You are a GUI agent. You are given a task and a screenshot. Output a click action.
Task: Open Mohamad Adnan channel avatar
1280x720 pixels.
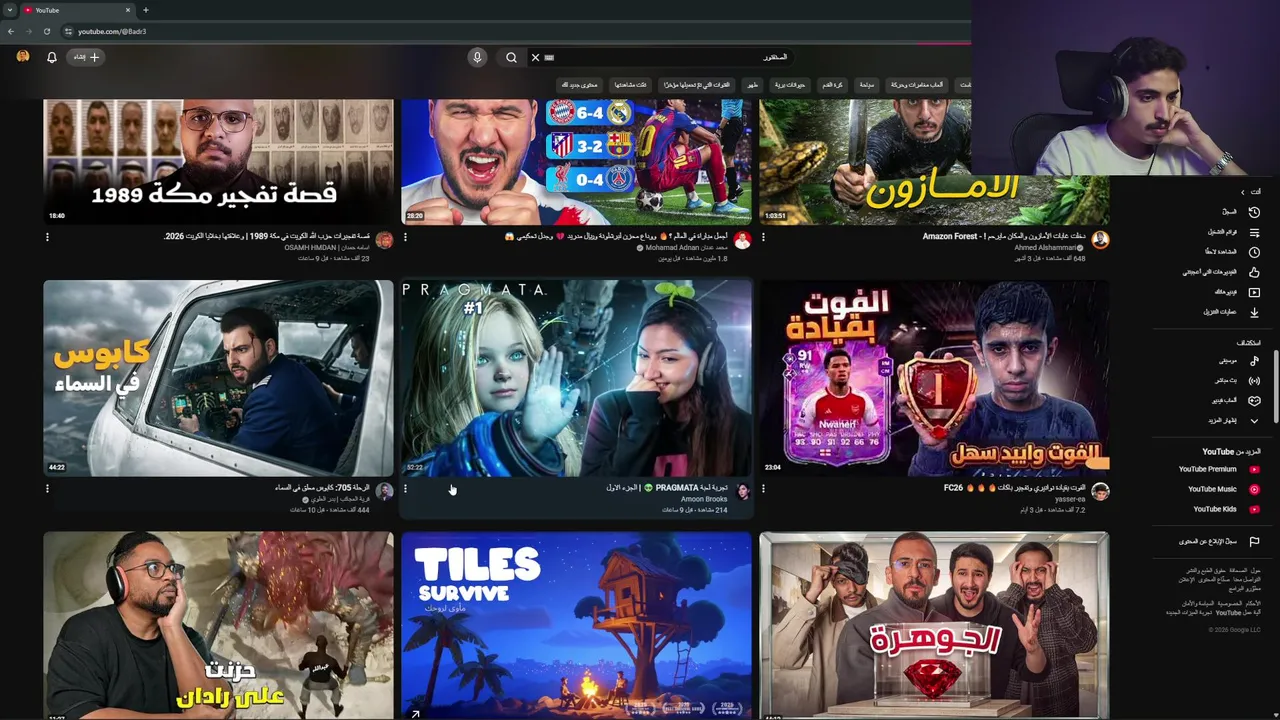[742, 241]
